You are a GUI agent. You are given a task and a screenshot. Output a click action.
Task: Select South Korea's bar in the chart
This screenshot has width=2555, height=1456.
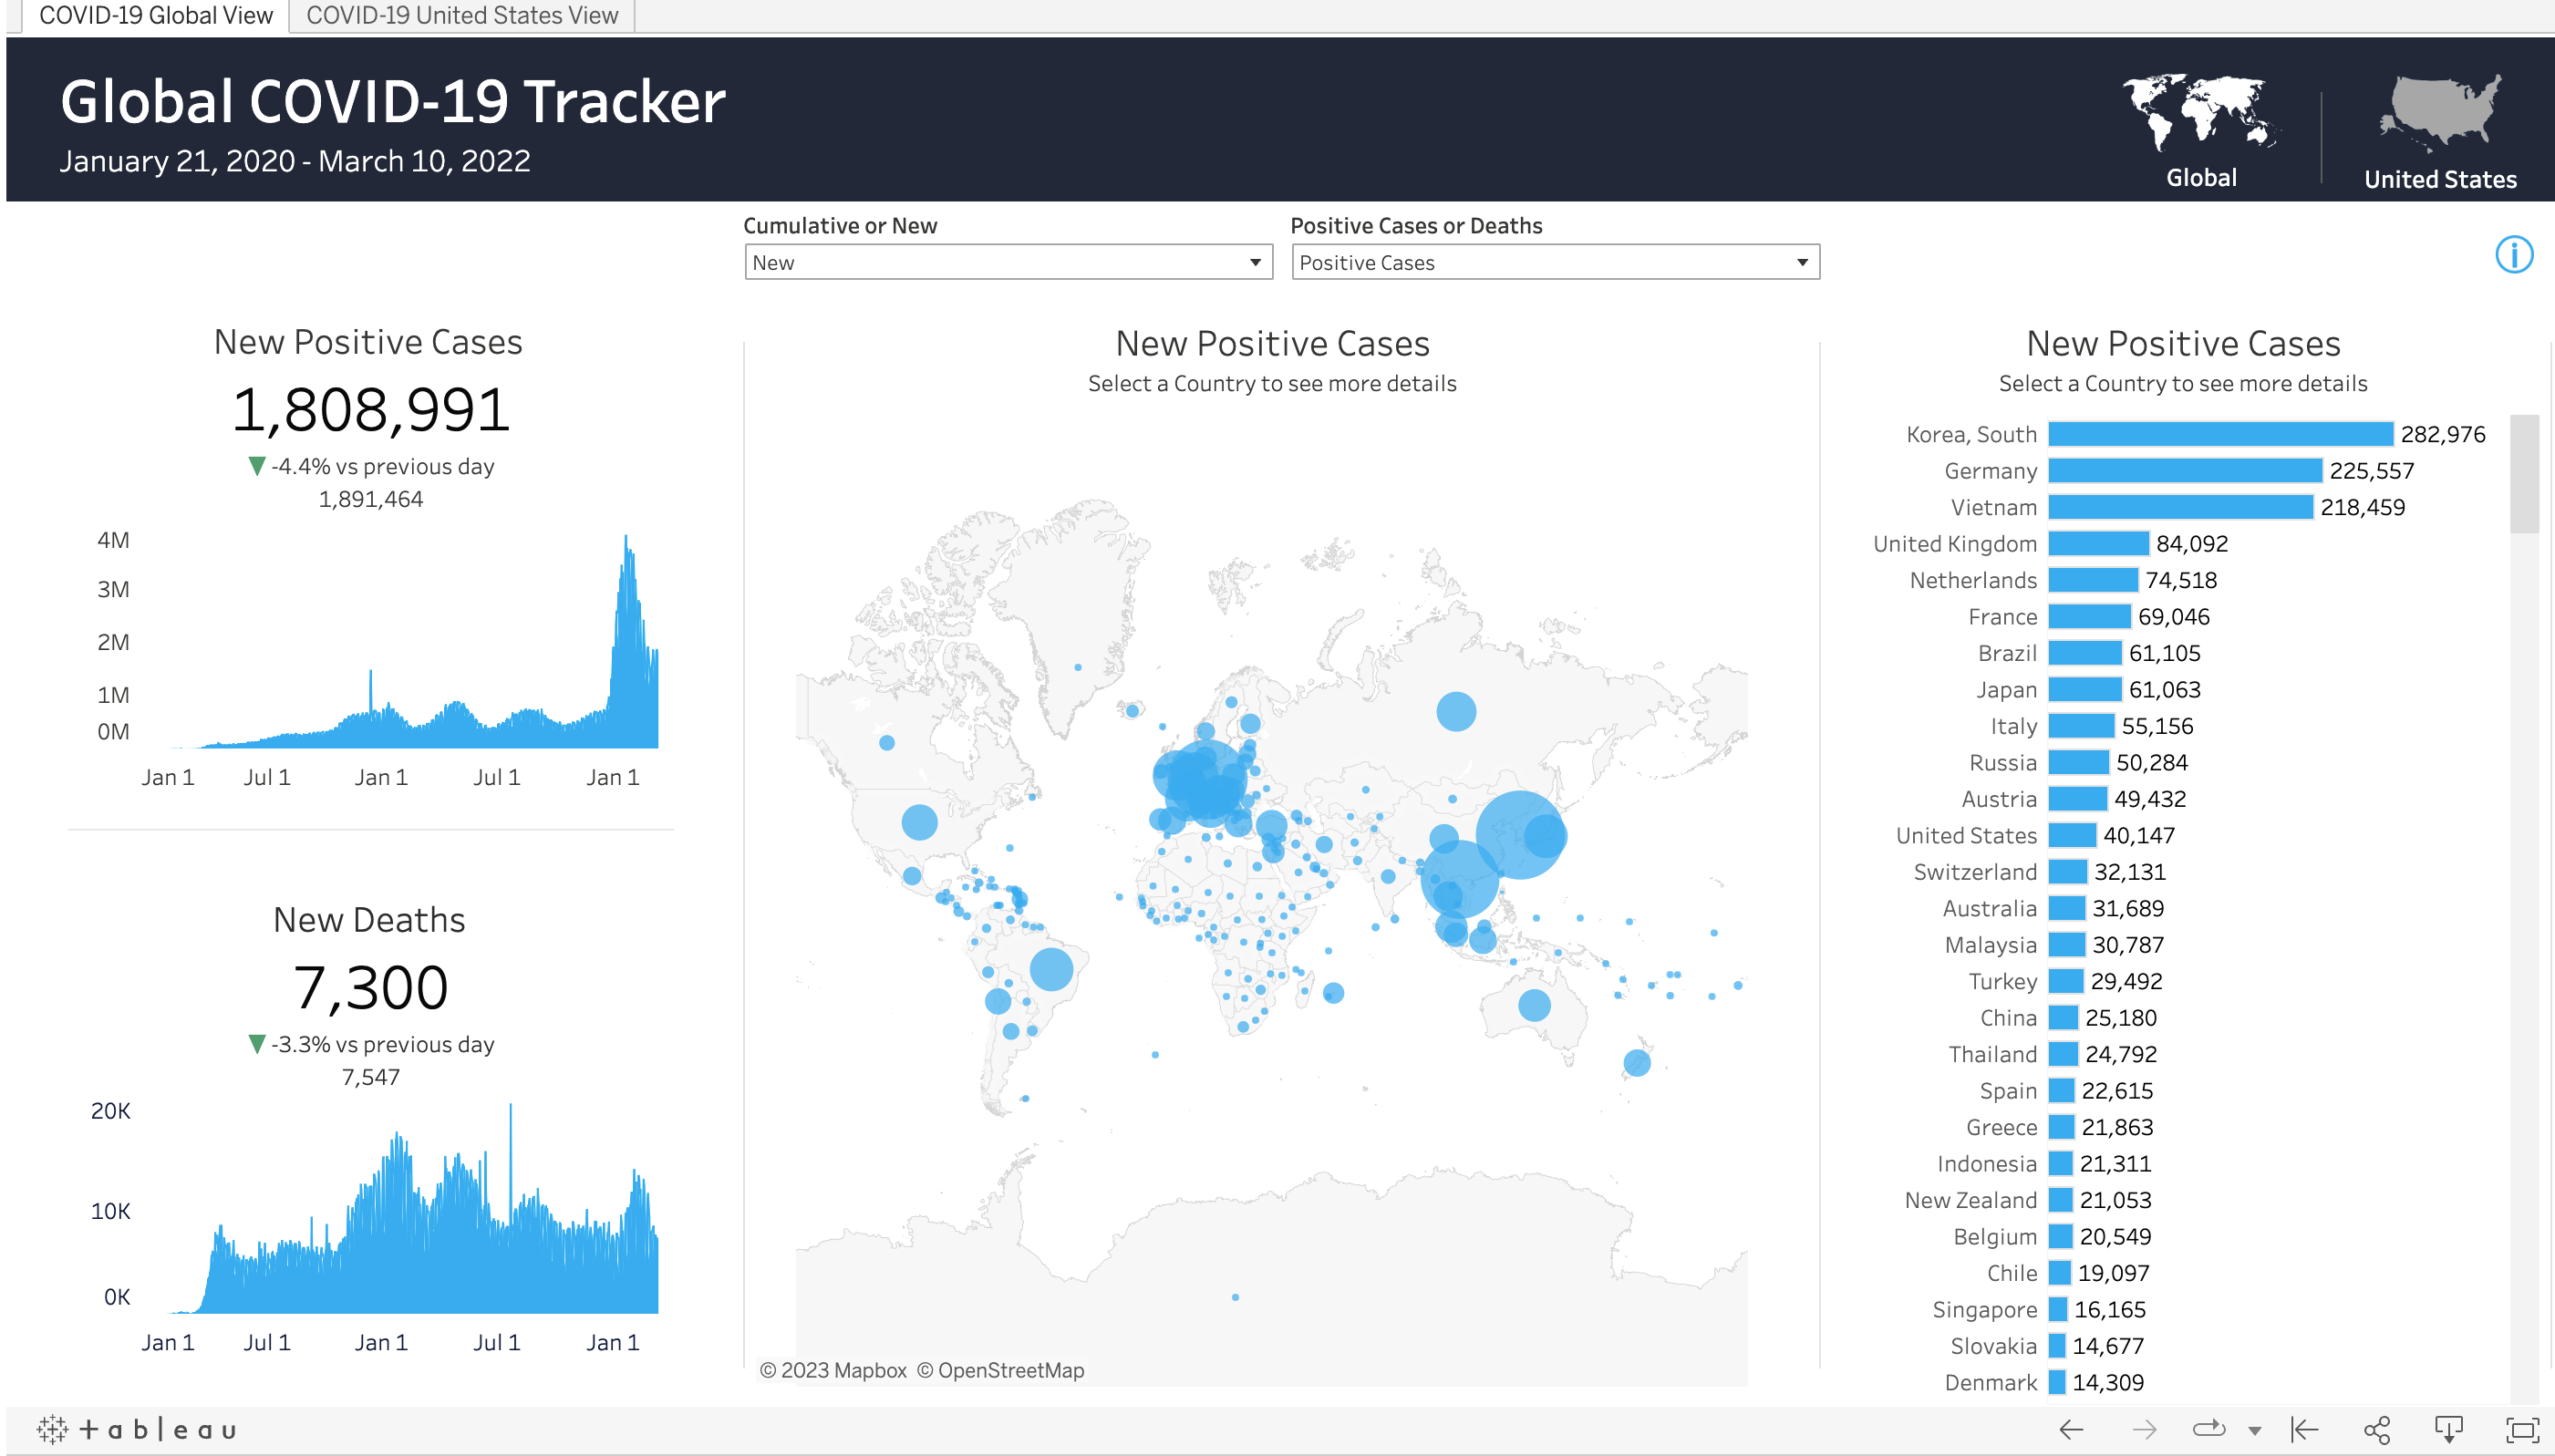(x=2220, y=434)
